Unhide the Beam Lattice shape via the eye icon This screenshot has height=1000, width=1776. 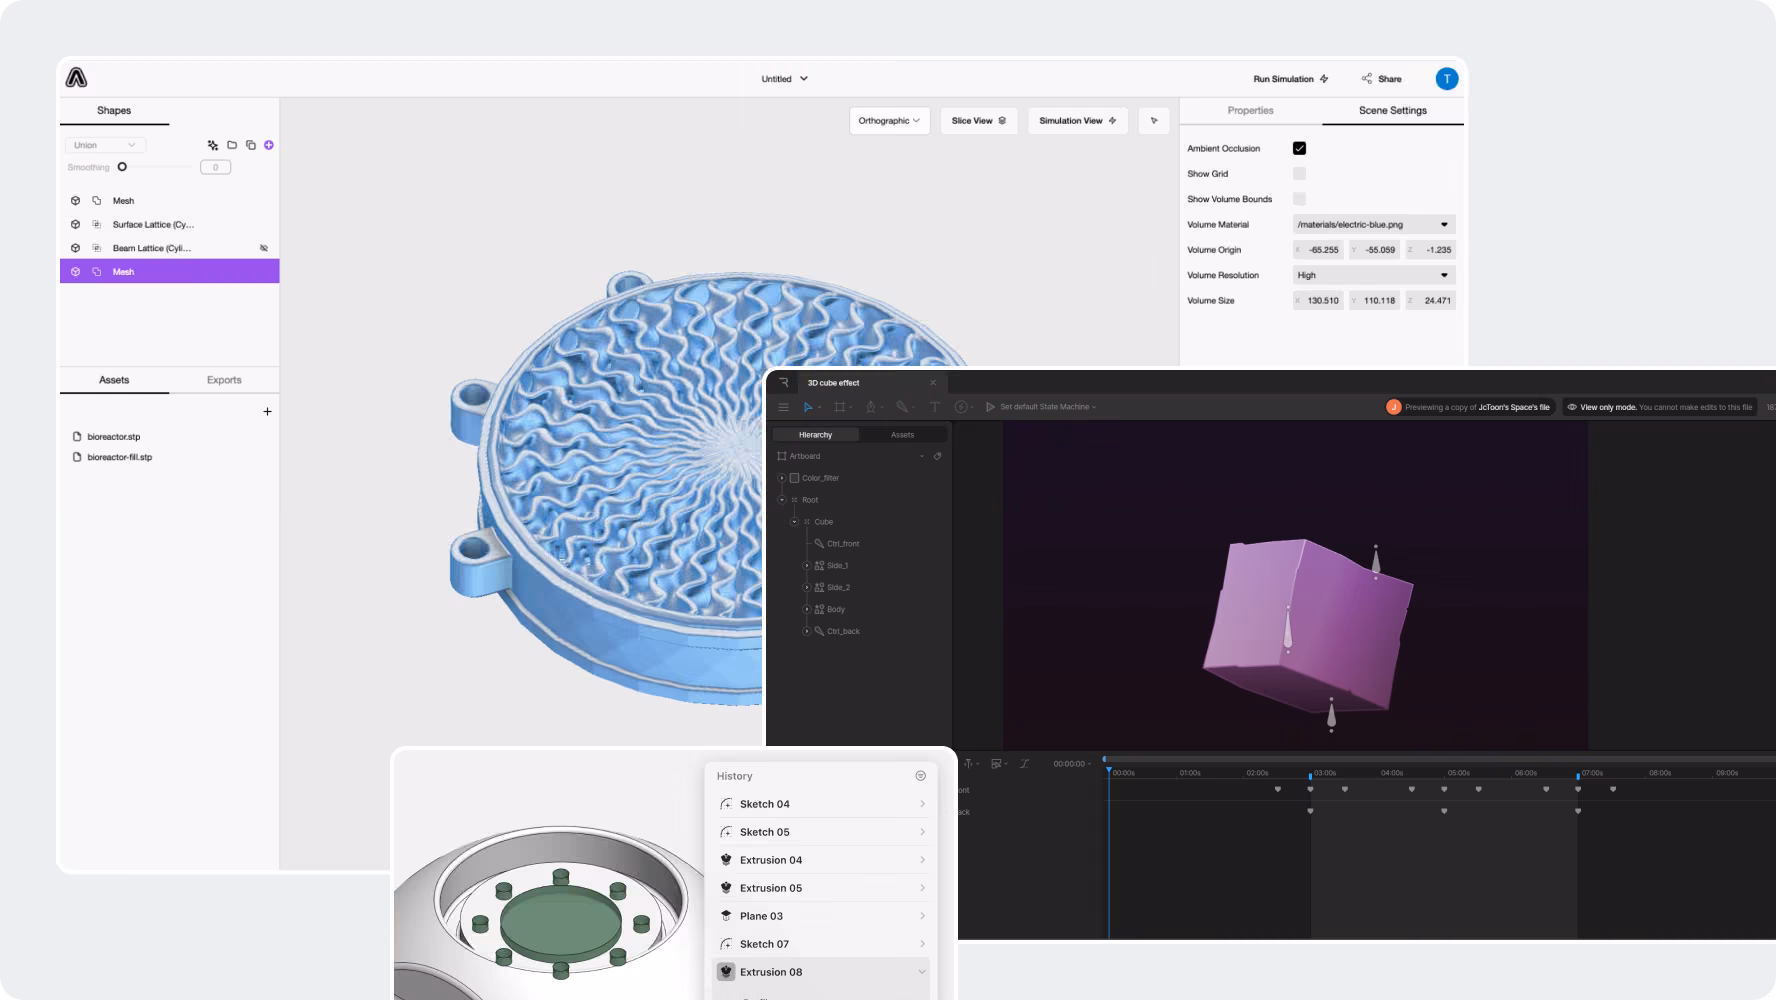264,248
